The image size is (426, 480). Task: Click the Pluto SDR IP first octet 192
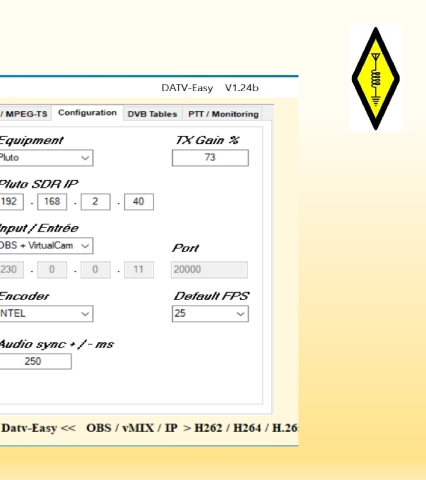click(x=12, y=202)
